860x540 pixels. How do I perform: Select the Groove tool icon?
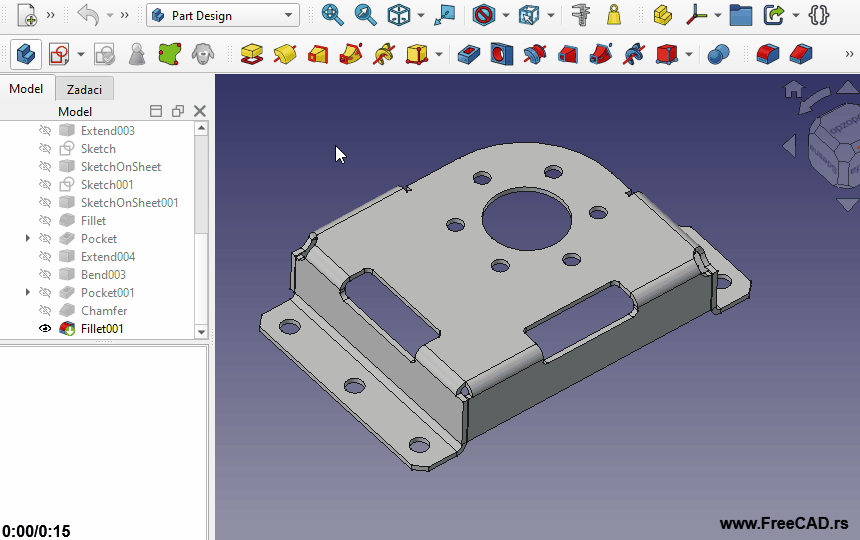point(535,54)
